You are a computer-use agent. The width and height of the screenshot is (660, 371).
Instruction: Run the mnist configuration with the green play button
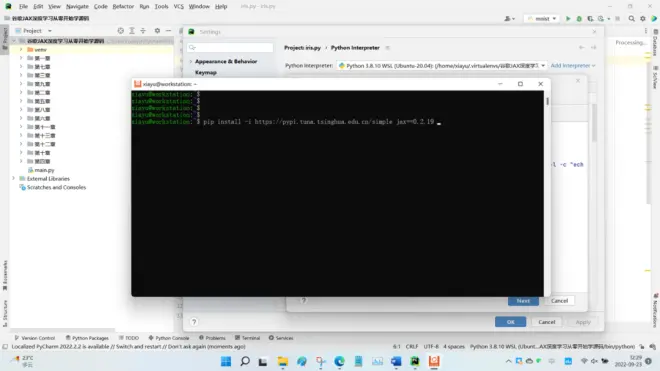[568, 19]
